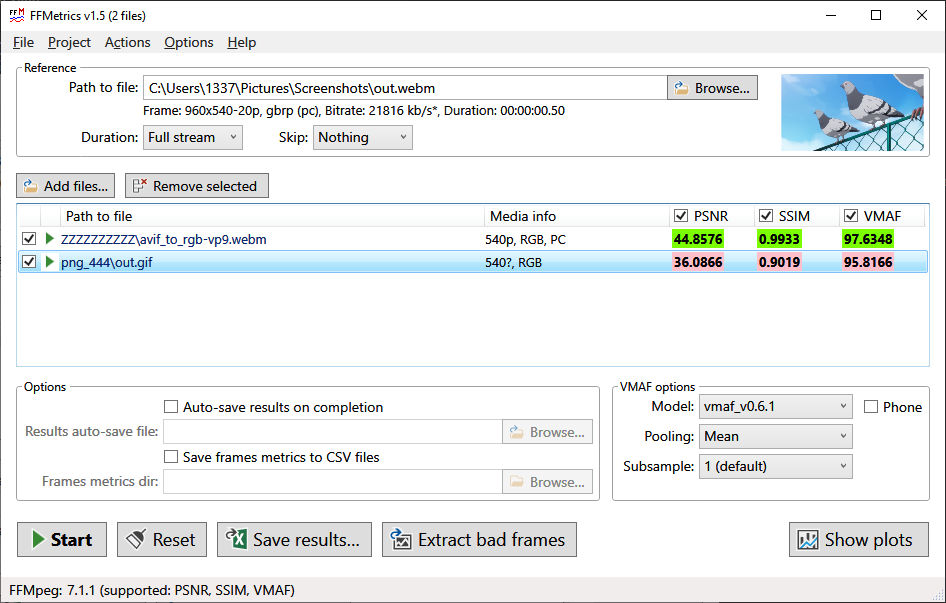Open the Project menu
Image resolution: width=946 pixels, height=603 pixels.
point(69,42)
